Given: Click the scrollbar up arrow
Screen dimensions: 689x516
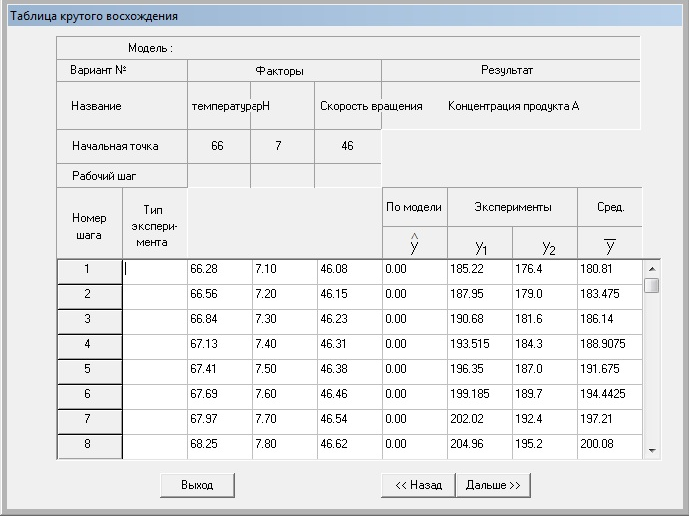Looking at the screenshot, I should pyautogui.click(x=652, y=269).
